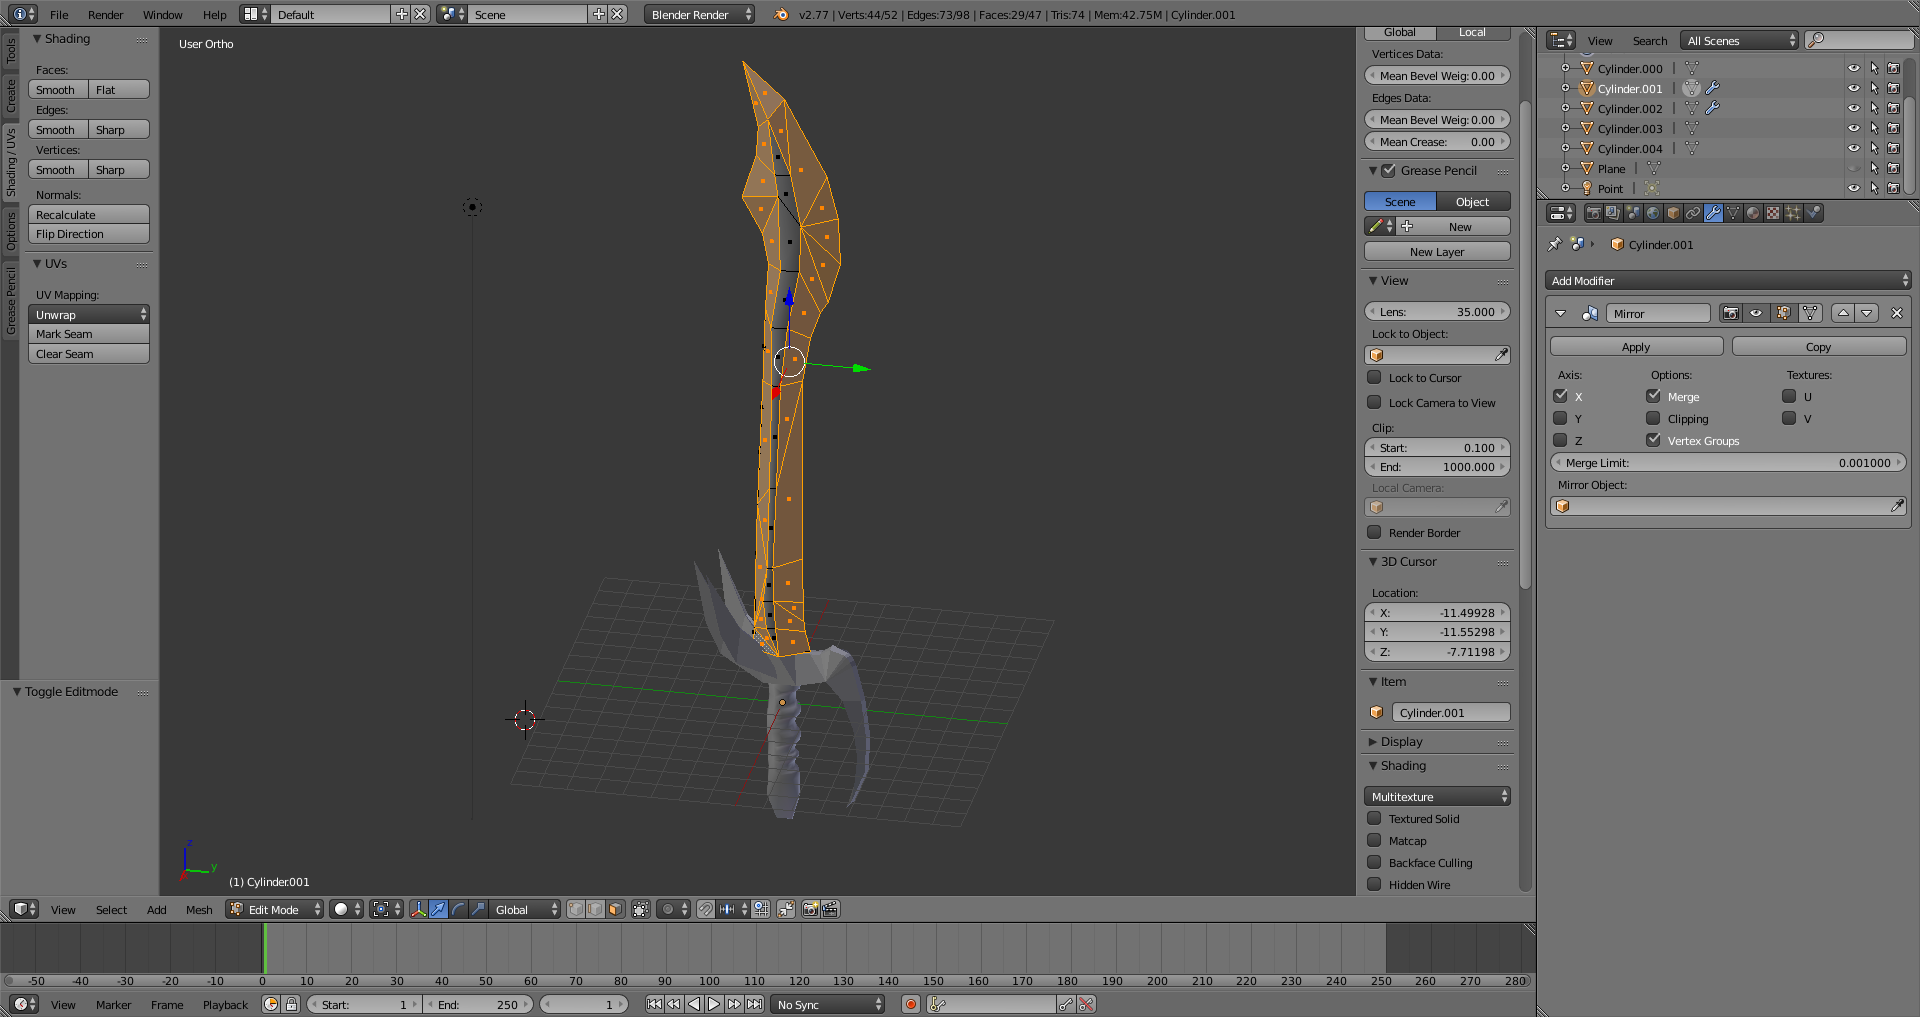This screenshot has height=1017, width=1920.
Task: Switch to edge select mode
Action: [x=596, y=909]
